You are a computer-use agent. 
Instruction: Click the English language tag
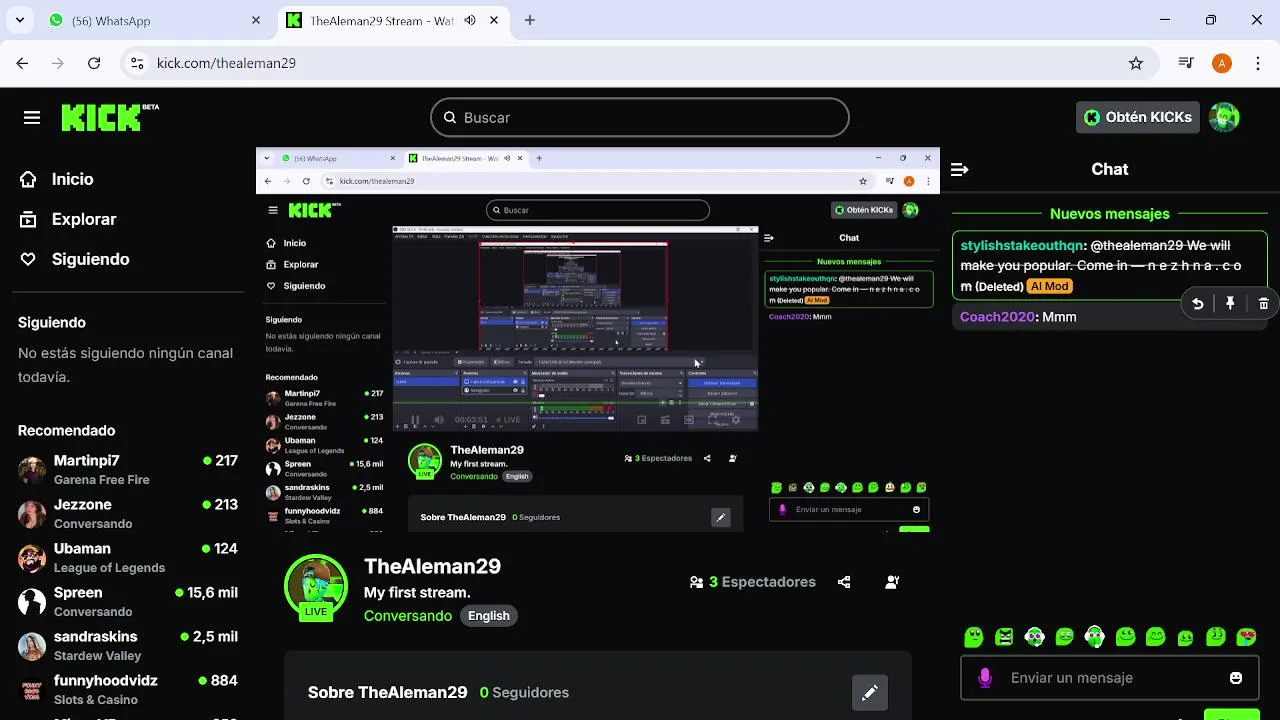489,616
